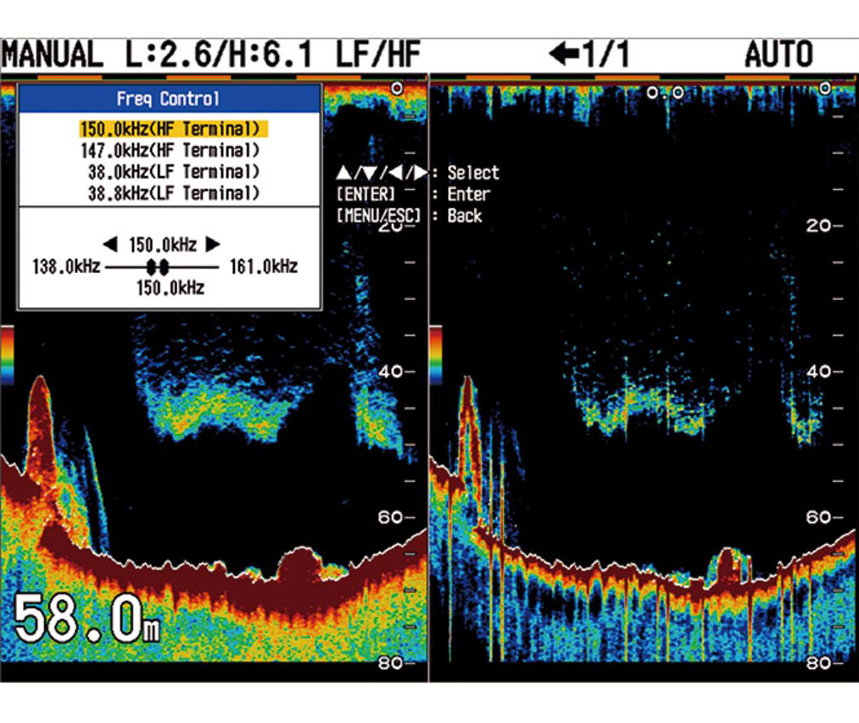Click the left panel color scale bar
This screenshot has width=859, height=723.
[7, 355]
